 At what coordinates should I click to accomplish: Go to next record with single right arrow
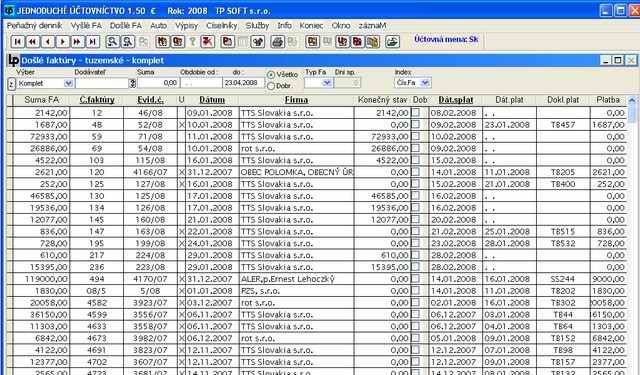63,42
